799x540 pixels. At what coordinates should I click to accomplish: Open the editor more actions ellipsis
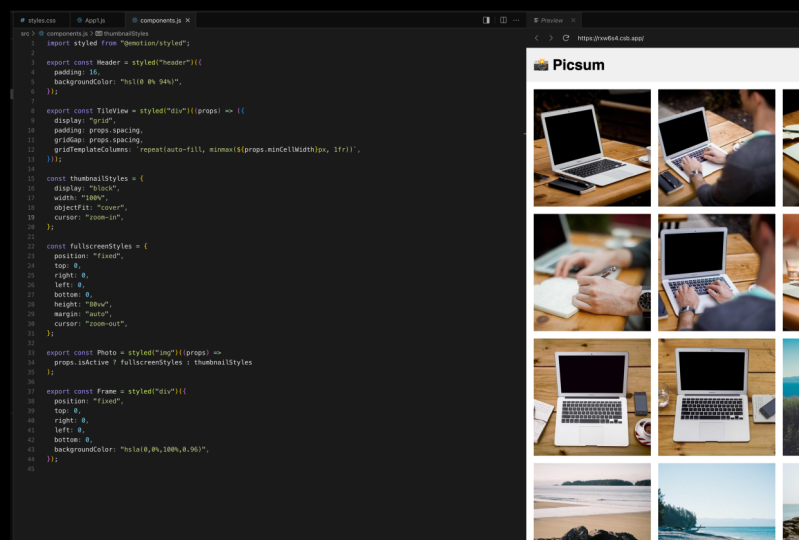516,20
